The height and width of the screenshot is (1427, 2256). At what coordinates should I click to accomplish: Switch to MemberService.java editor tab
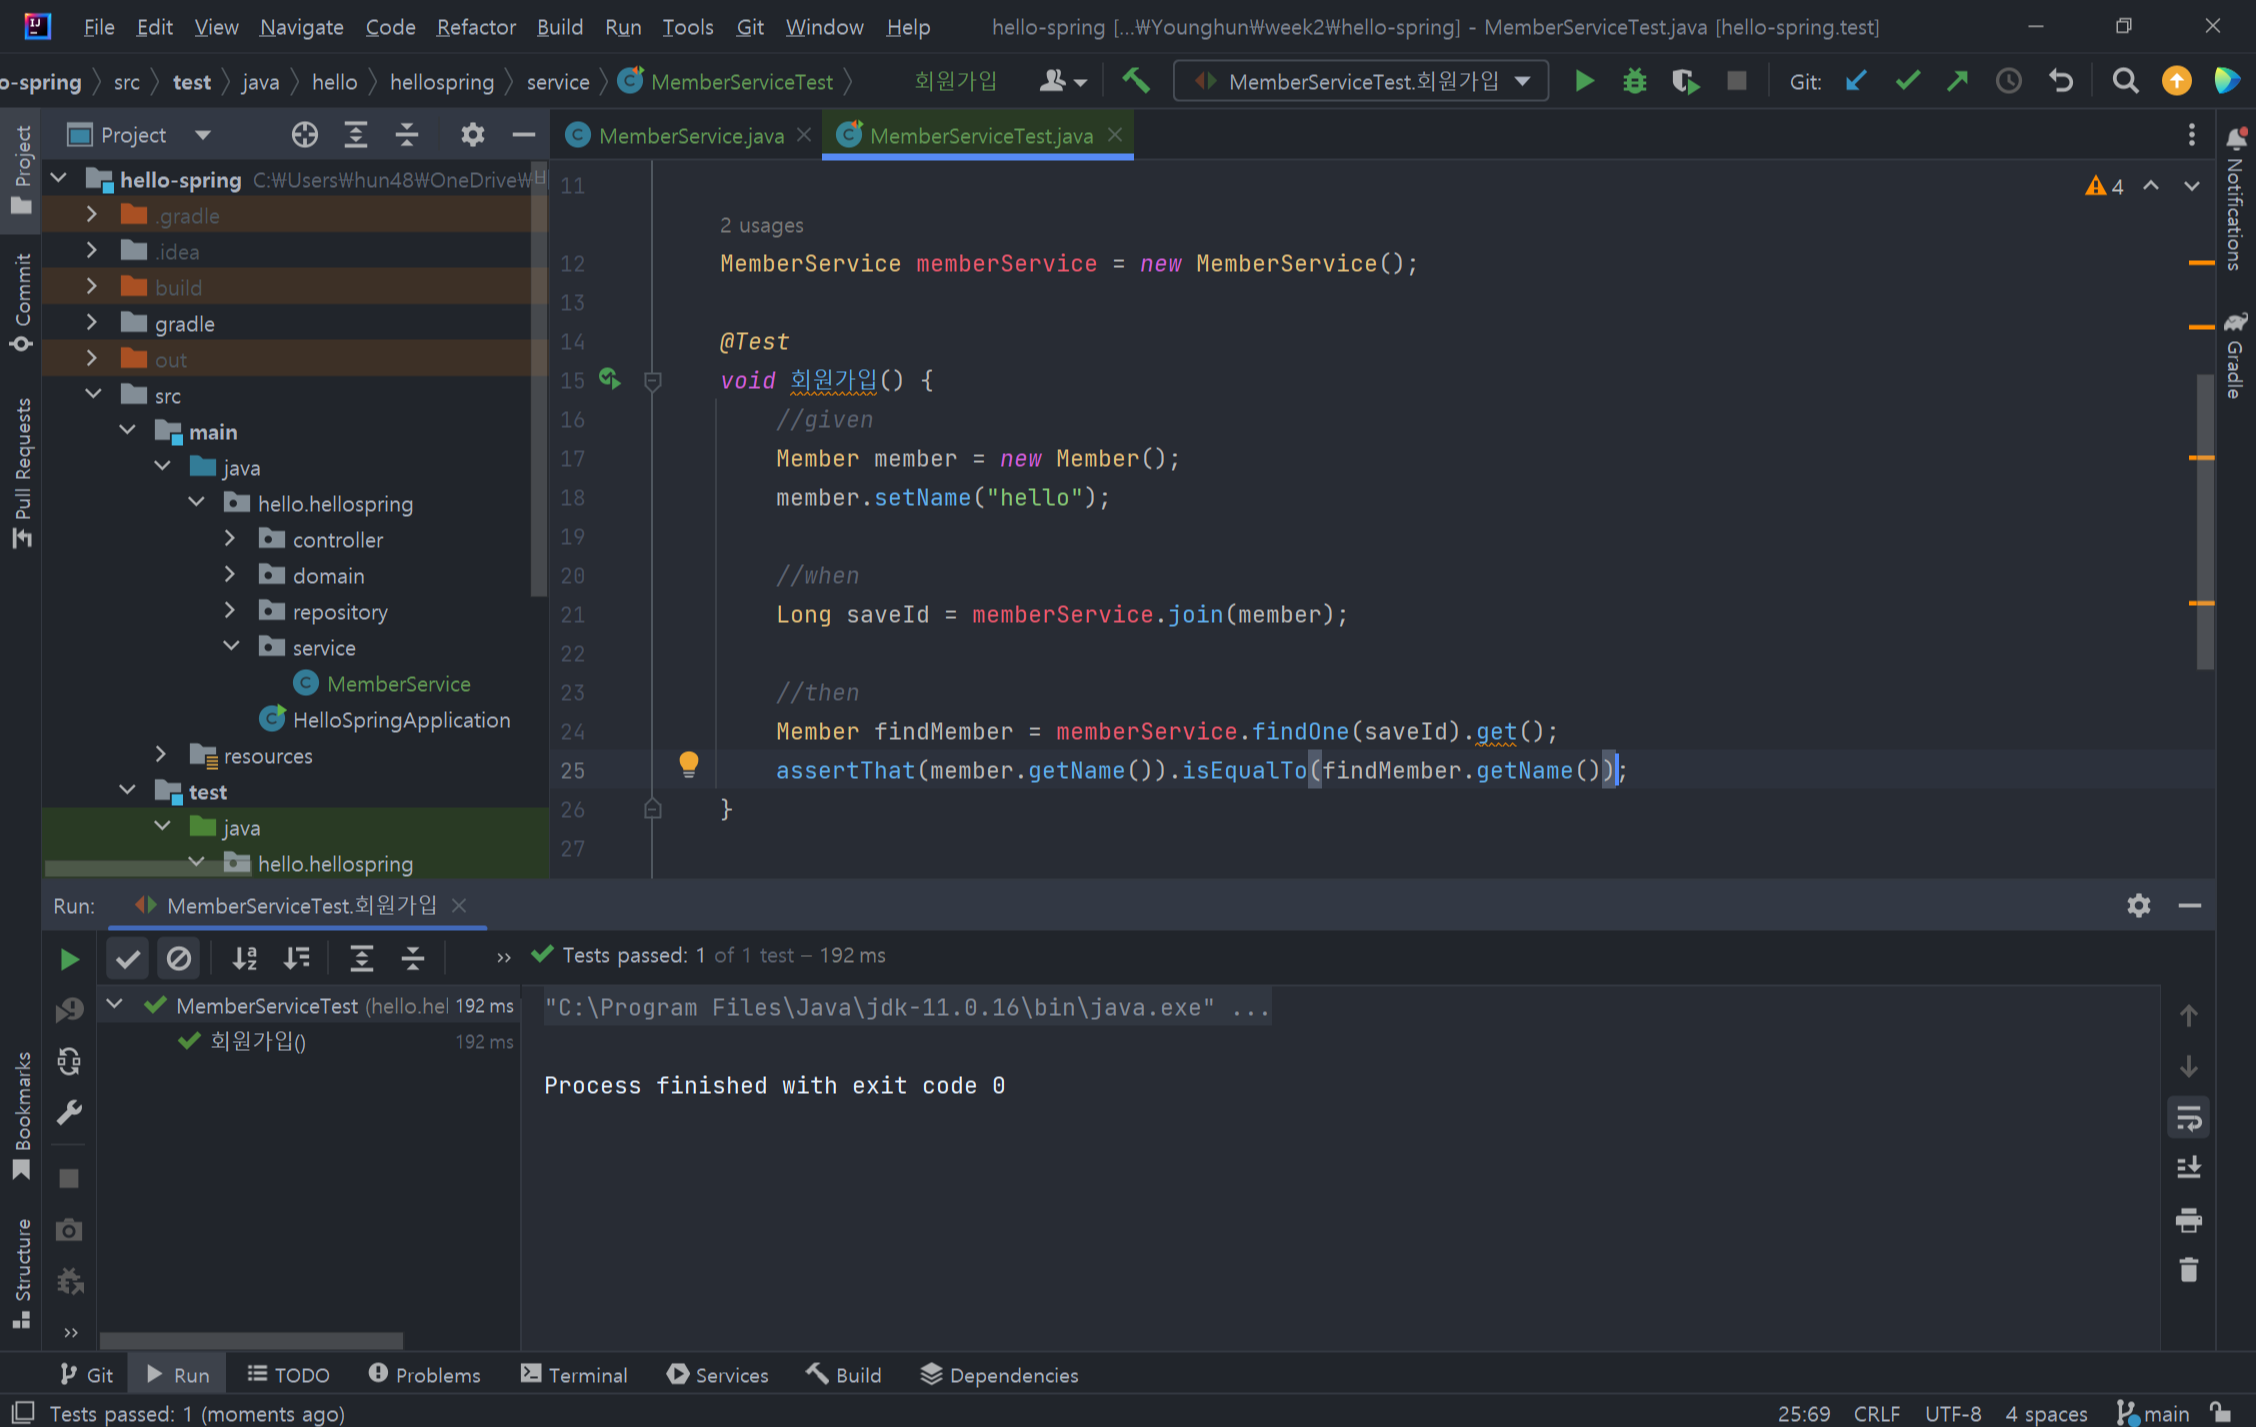click(690, 136)
